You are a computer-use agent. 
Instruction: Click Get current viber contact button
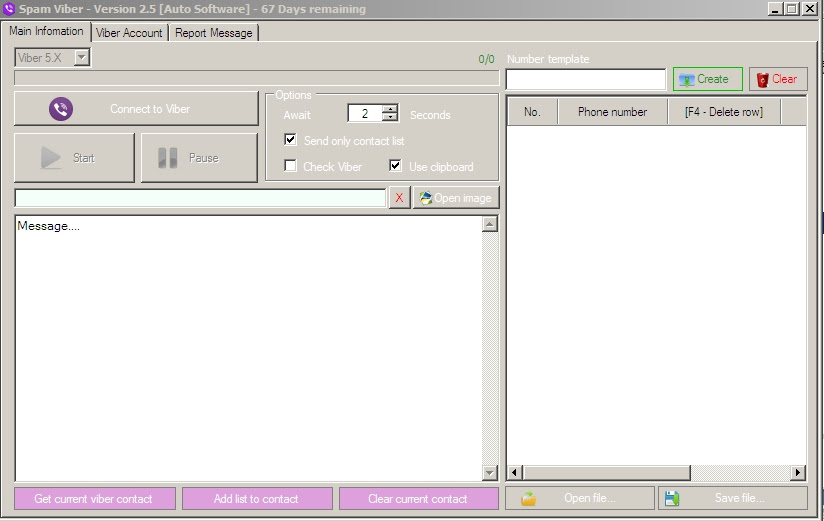pyautogui.click(x=95, y=498)
